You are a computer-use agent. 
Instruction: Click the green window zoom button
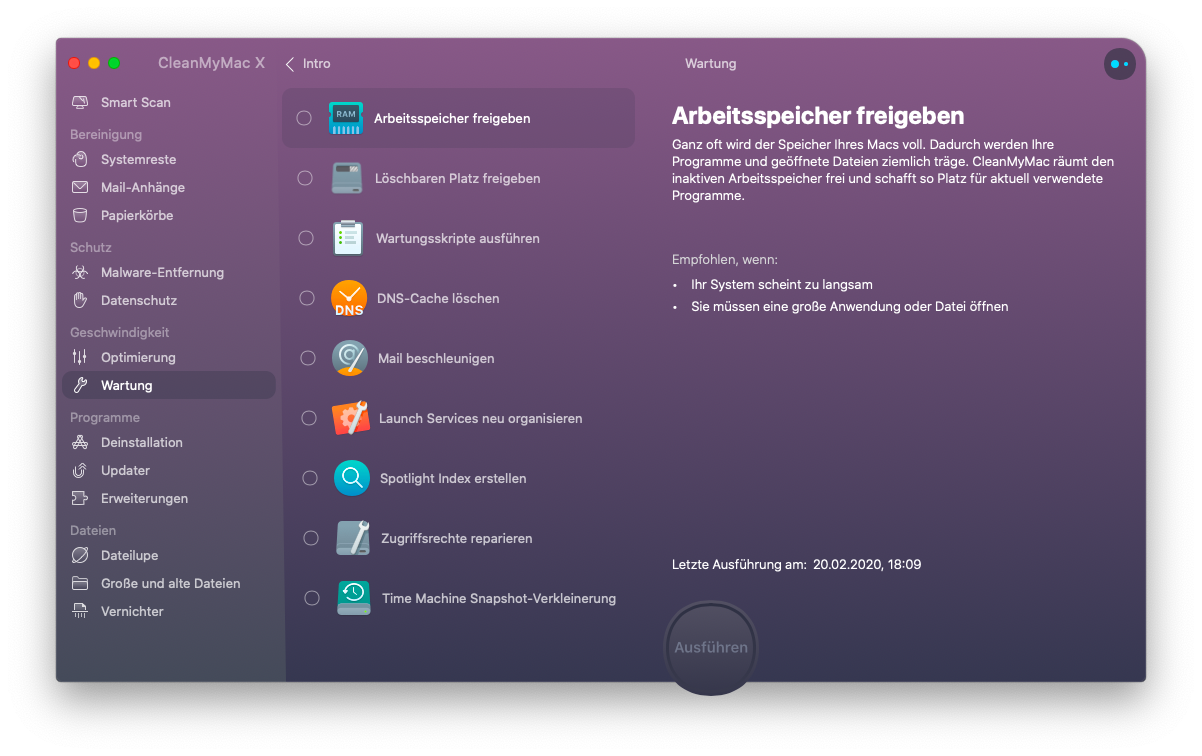click(x=114, y=63)
